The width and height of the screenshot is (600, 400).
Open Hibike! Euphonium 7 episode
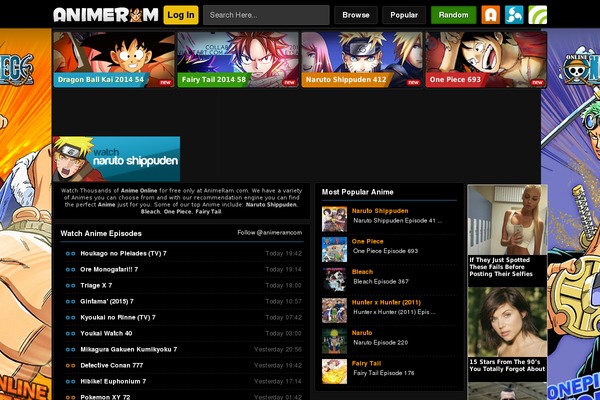click(x=113, y=382)
